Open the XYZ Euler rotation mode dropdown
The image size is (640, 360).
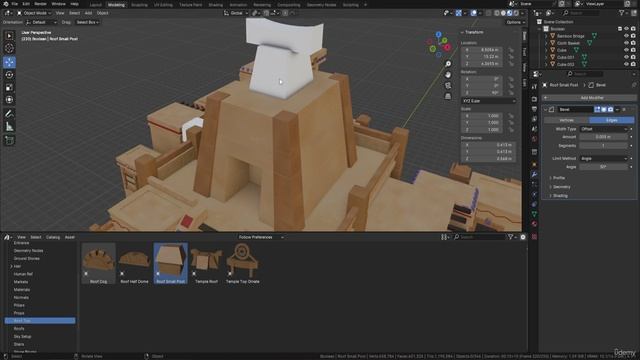(489, 101)
